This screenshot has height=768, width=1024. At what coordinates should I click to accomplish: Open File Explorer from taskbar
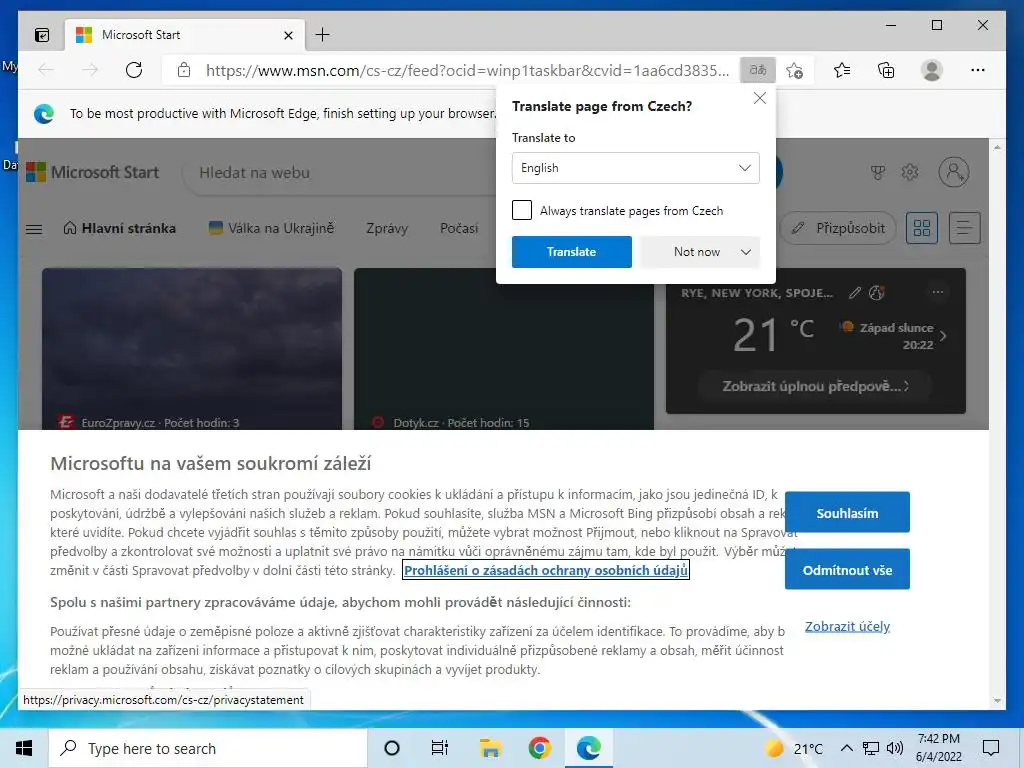tap(490, 748)
